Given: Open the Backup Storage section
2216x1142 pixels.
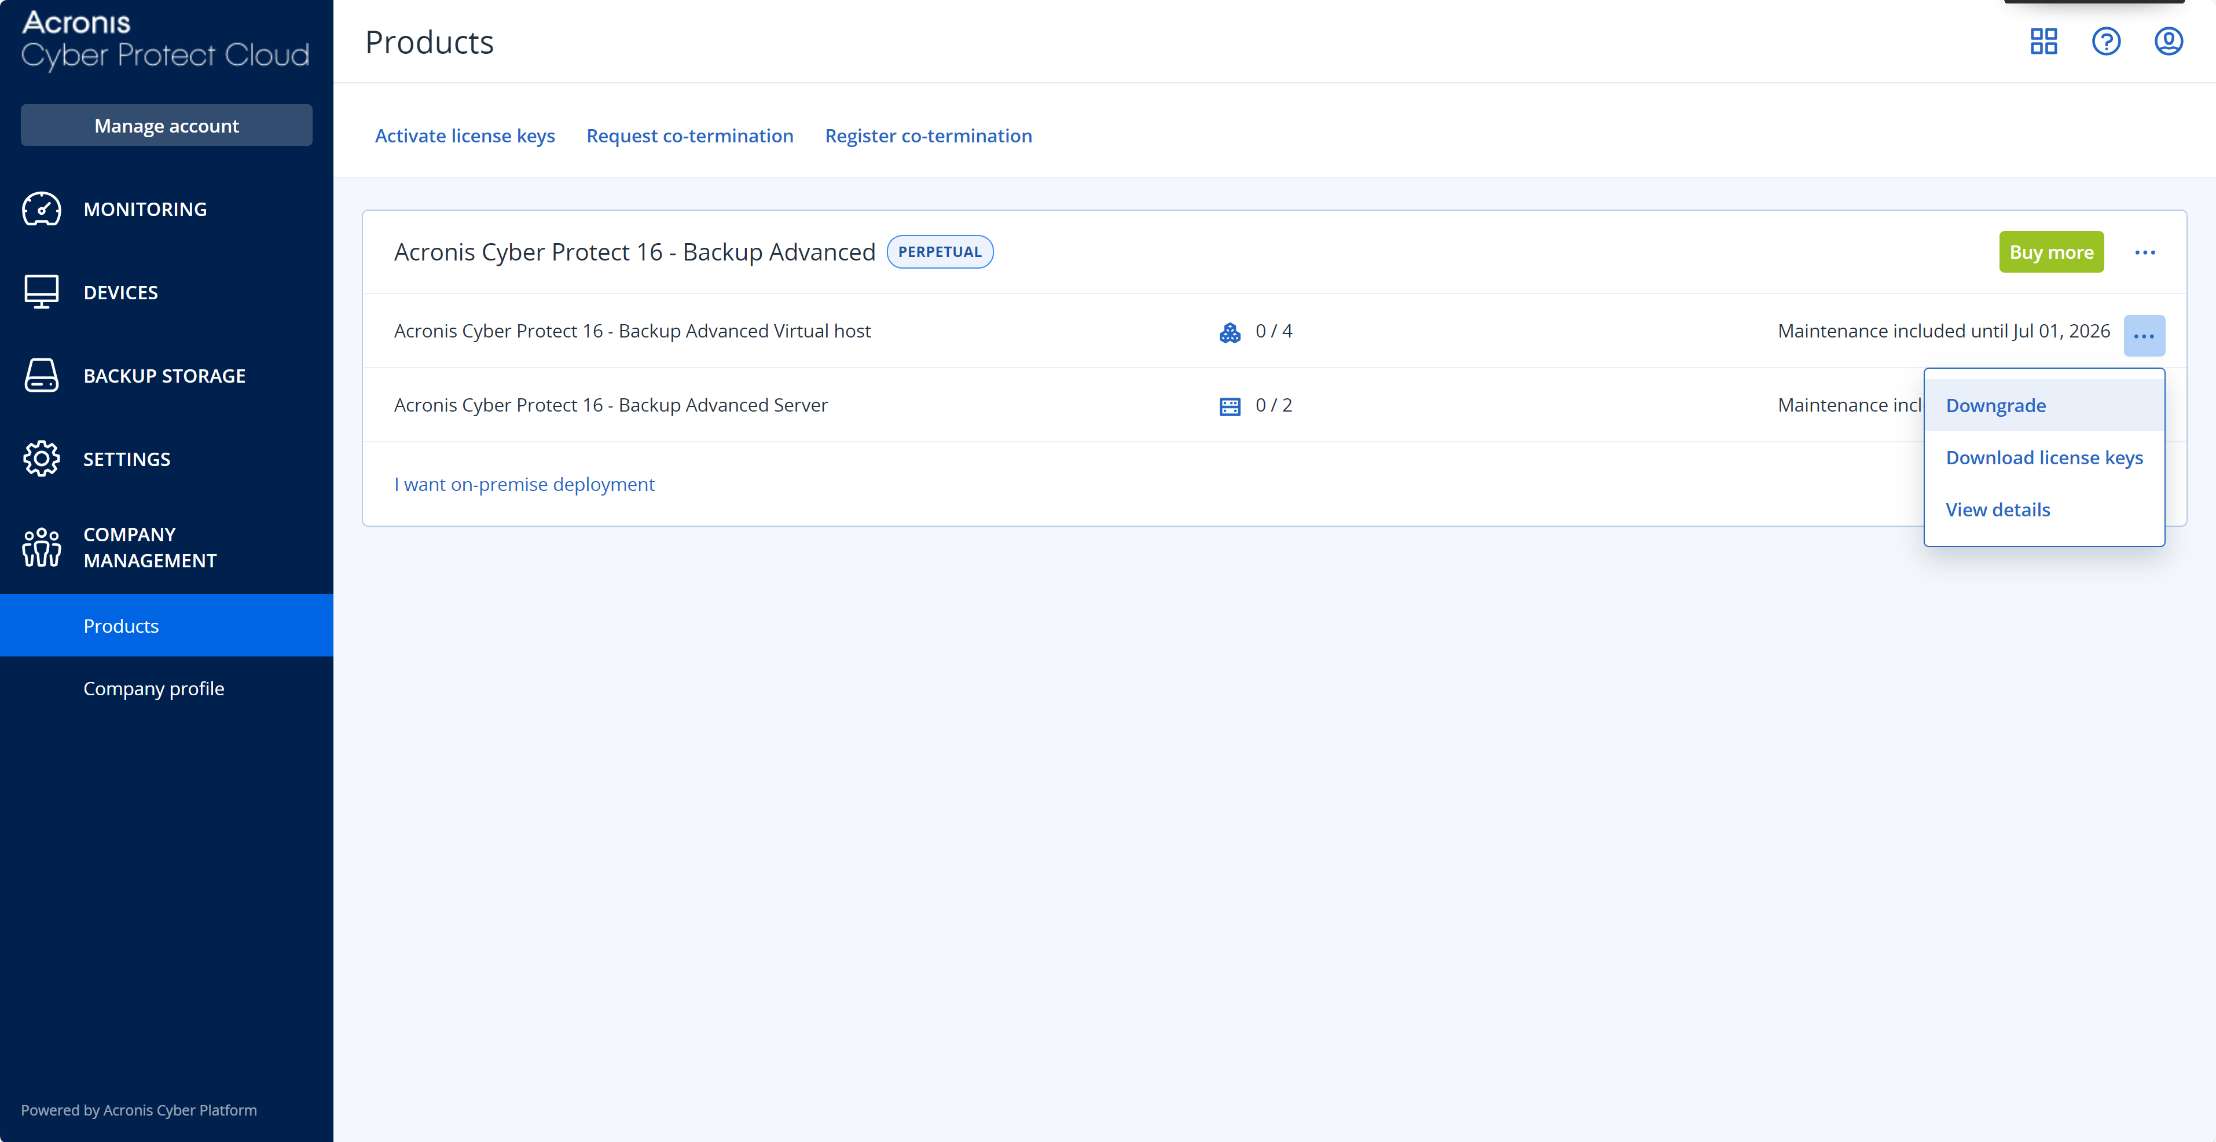Looking at the screenshot, I should [x=165, y=376].
